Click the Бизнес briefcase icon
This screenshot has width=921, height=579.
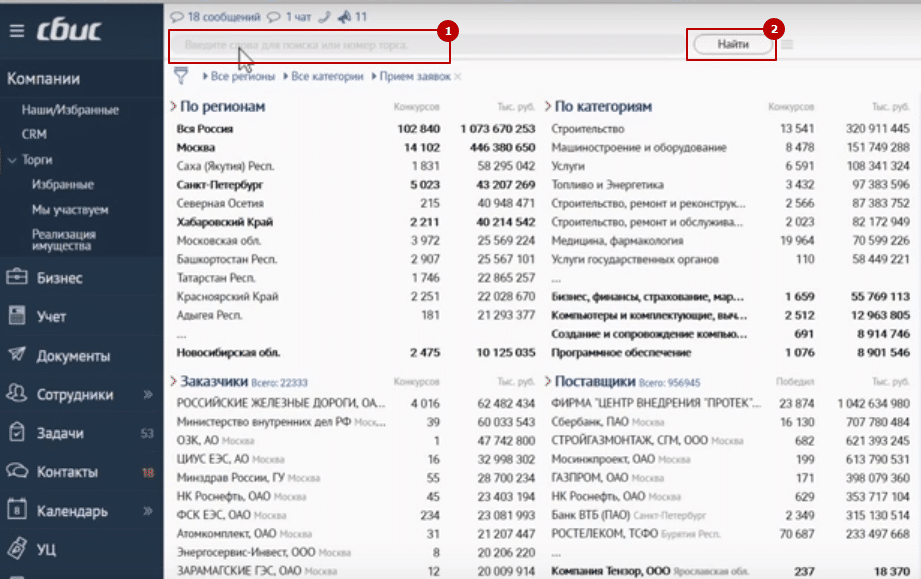(17, 277)
